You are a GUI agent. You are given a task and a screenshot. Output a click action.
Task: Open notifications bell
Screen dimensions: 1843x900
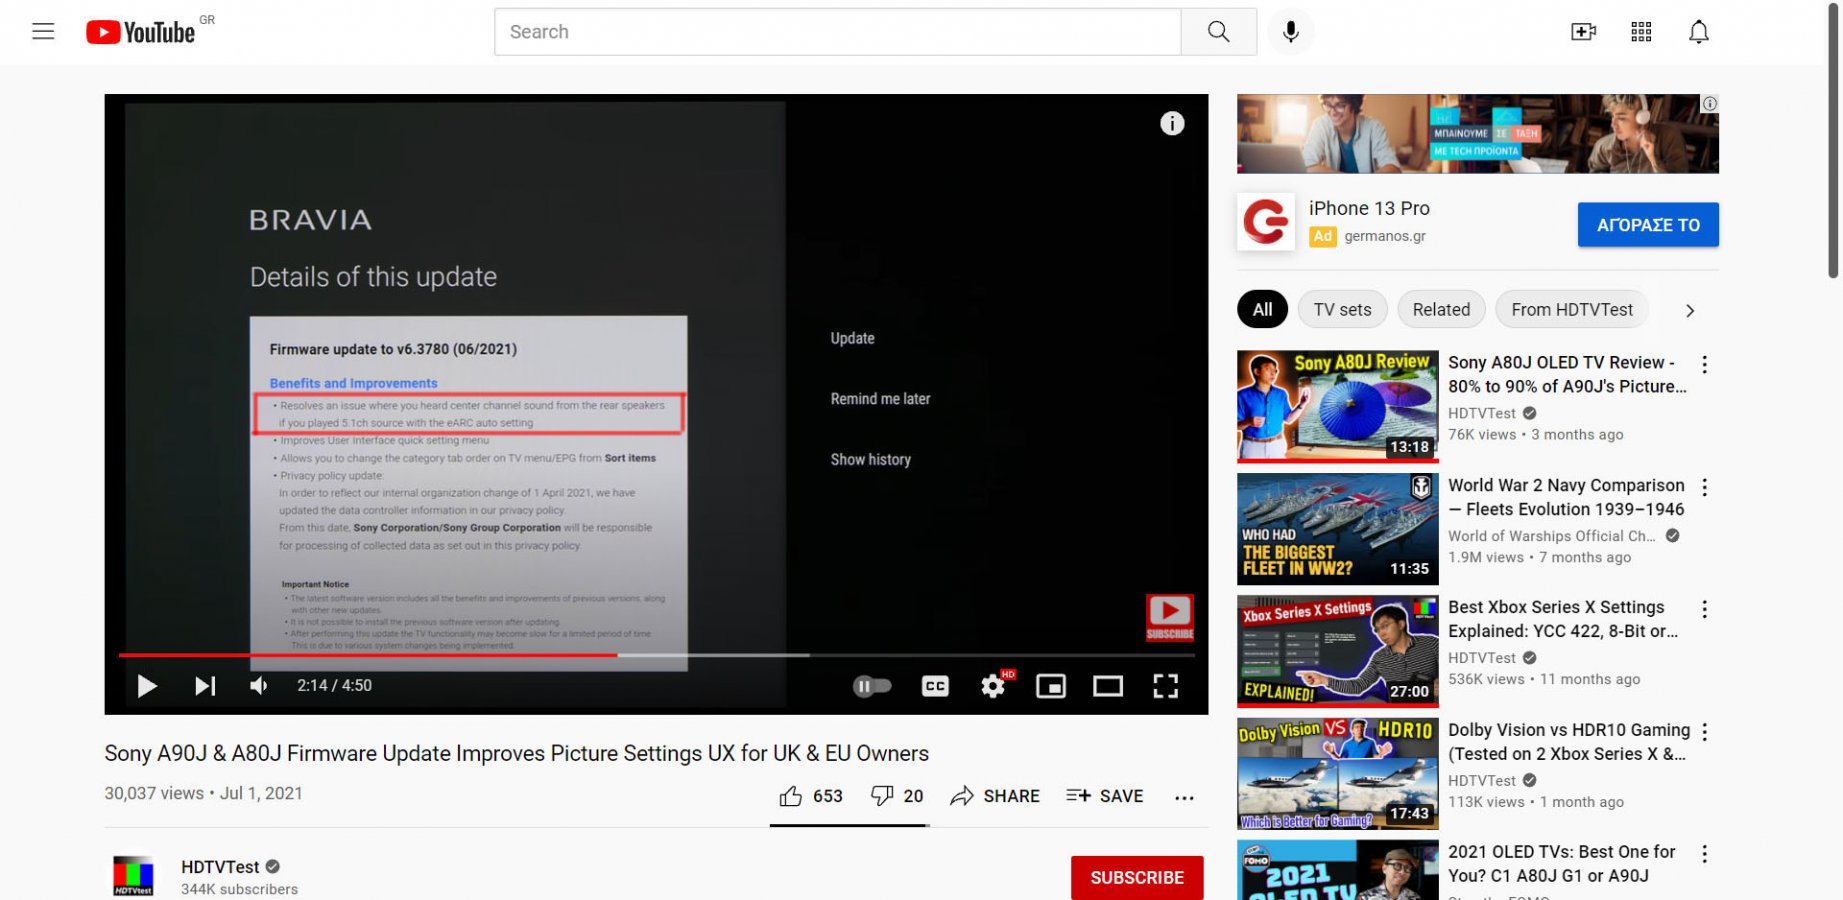pyautogui.click(x=1698, y=32)
